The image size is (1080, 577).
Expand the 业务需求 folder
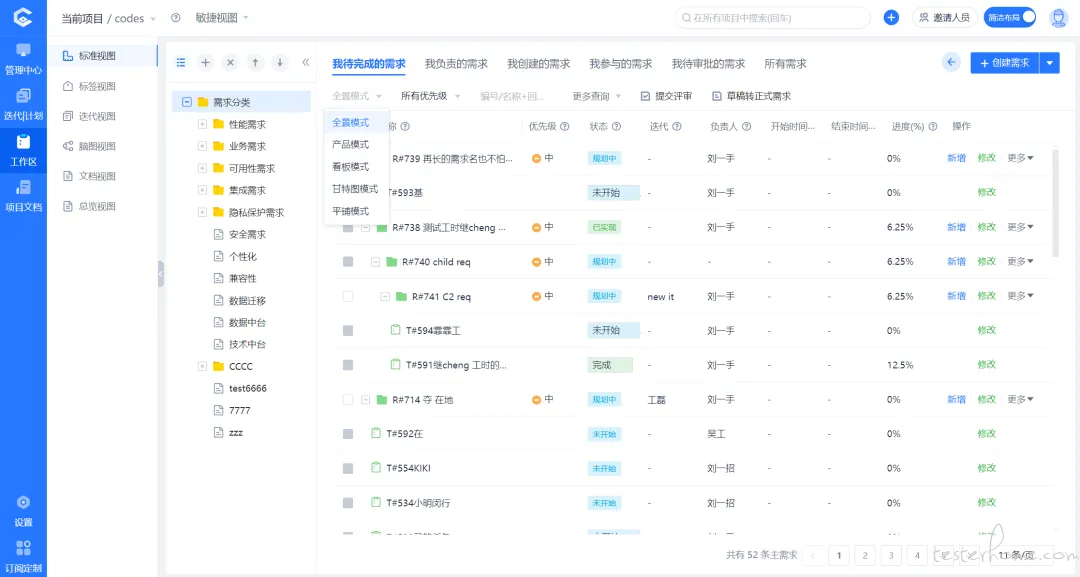pyautogui.click(x=202, y=146)
